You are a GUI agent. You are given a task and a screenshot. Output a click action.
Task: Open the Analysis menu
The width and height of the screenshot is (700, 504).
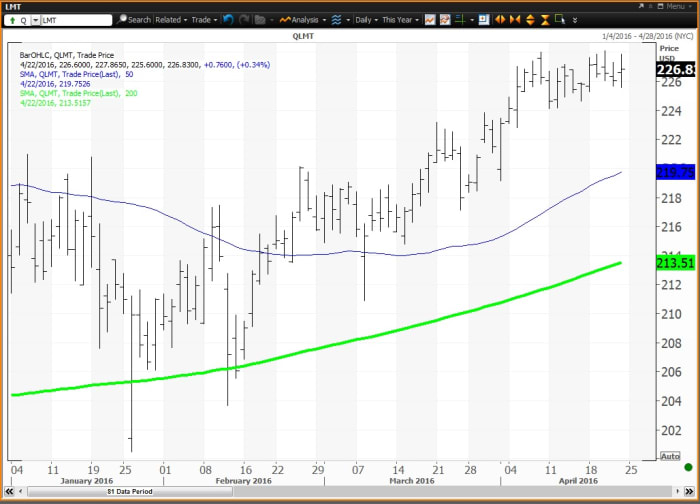click(303, 20)
